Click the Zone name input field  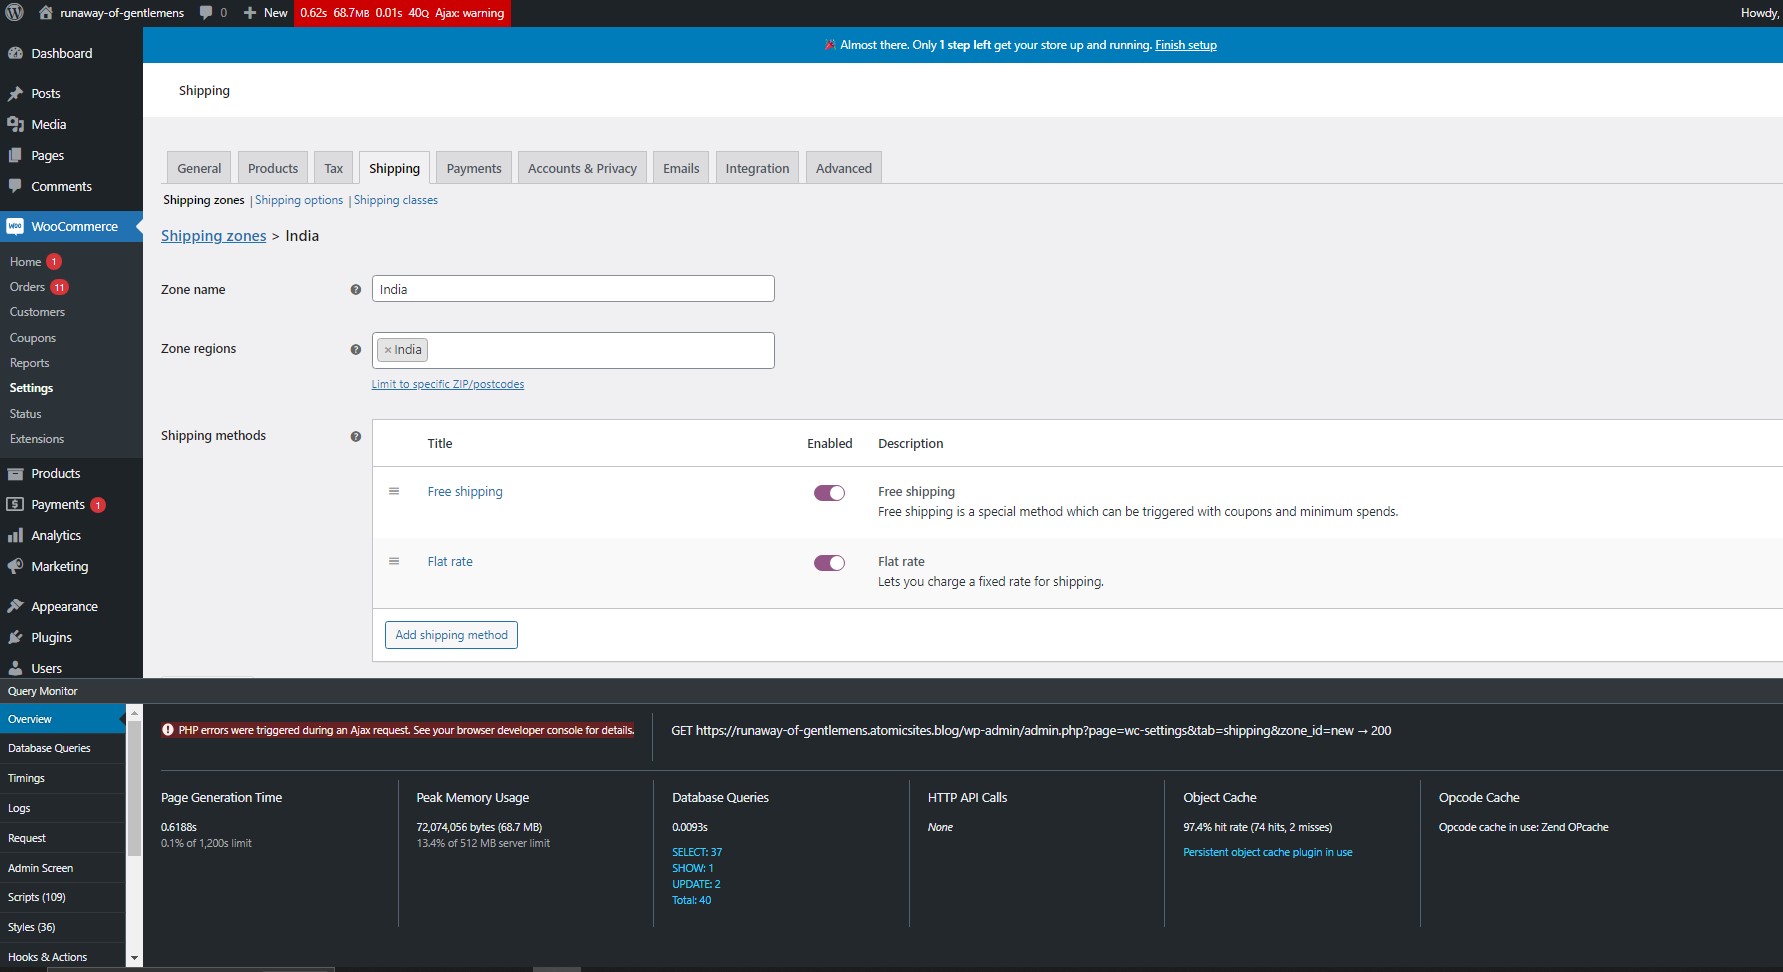[x=573, y=289]
